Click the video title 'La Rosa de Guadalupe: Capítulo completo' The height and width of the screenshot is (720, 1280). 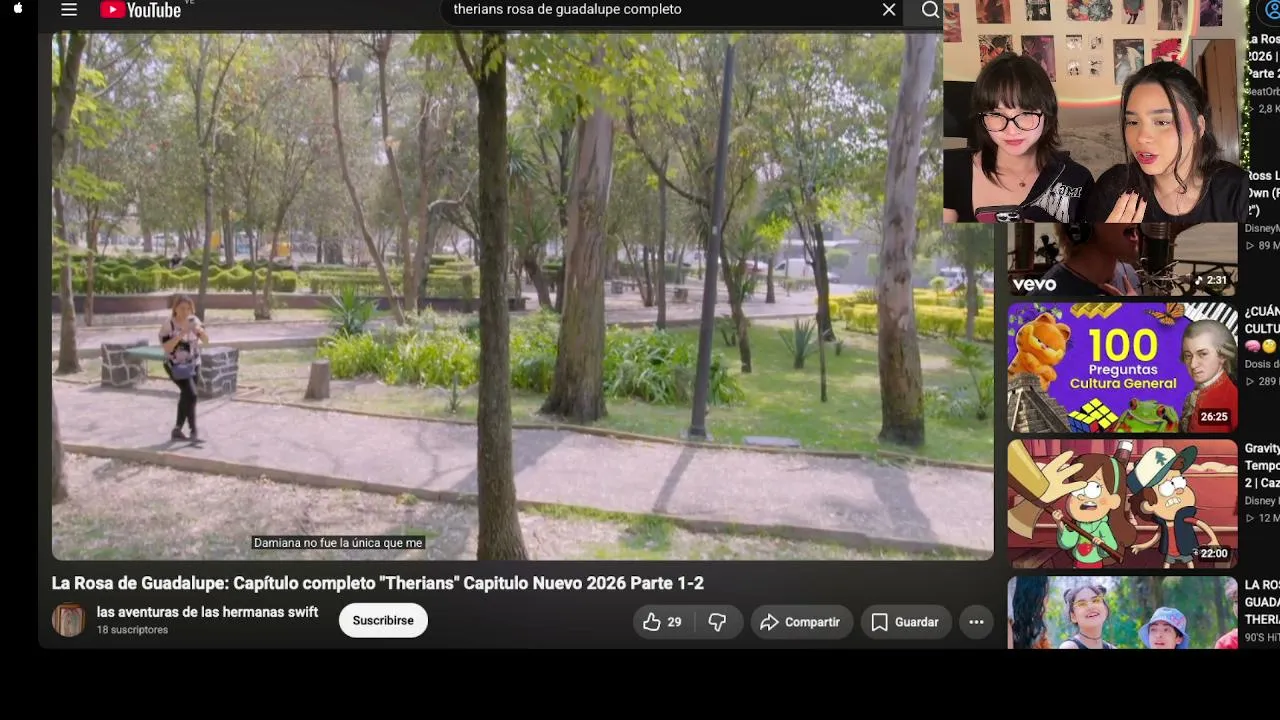(x=378, y=583)
